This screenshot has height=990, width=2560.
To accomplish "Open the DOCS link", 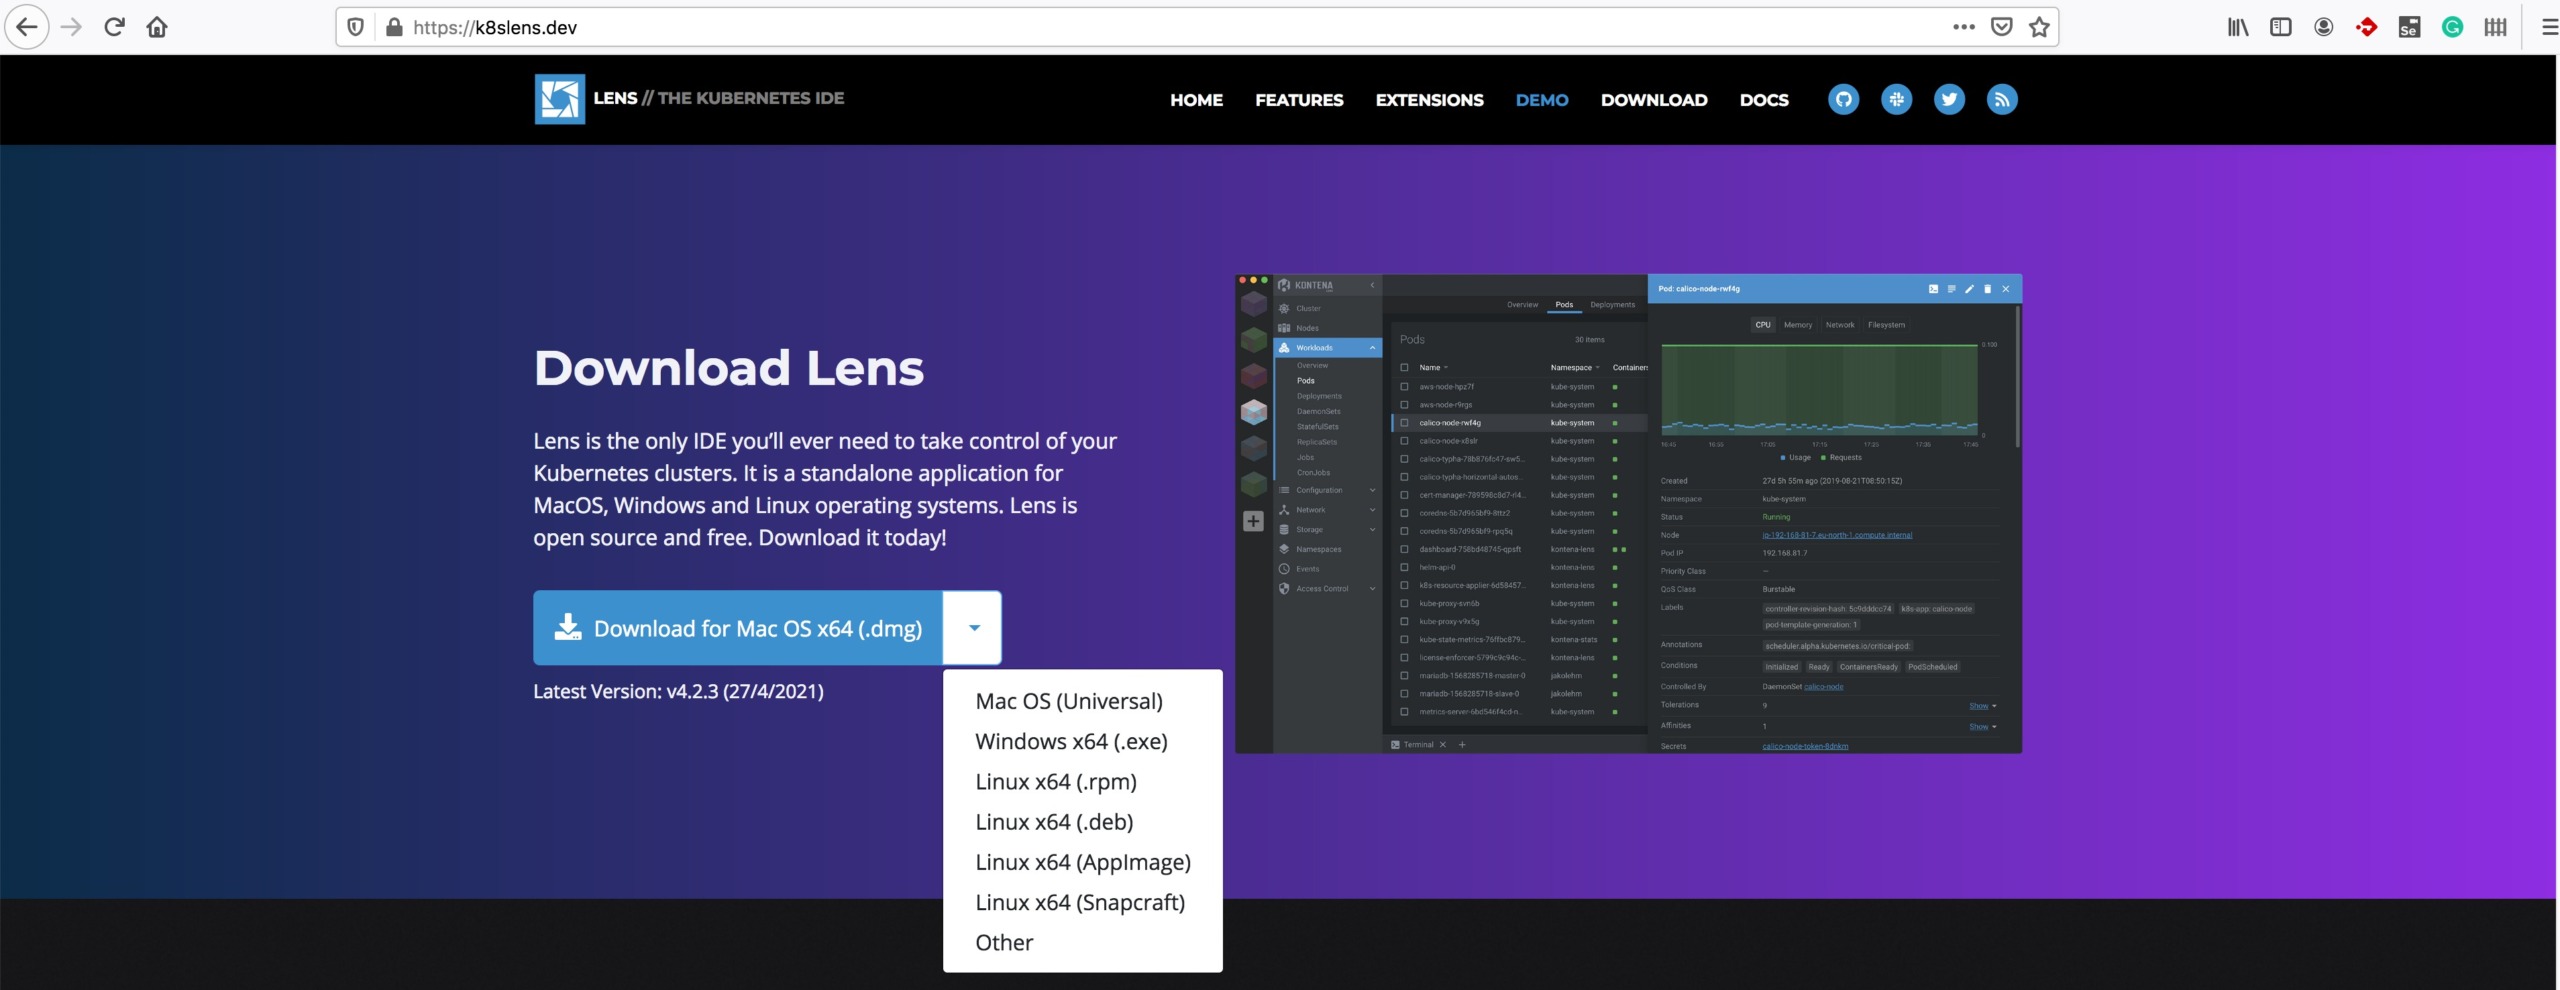I will 1764,100.
